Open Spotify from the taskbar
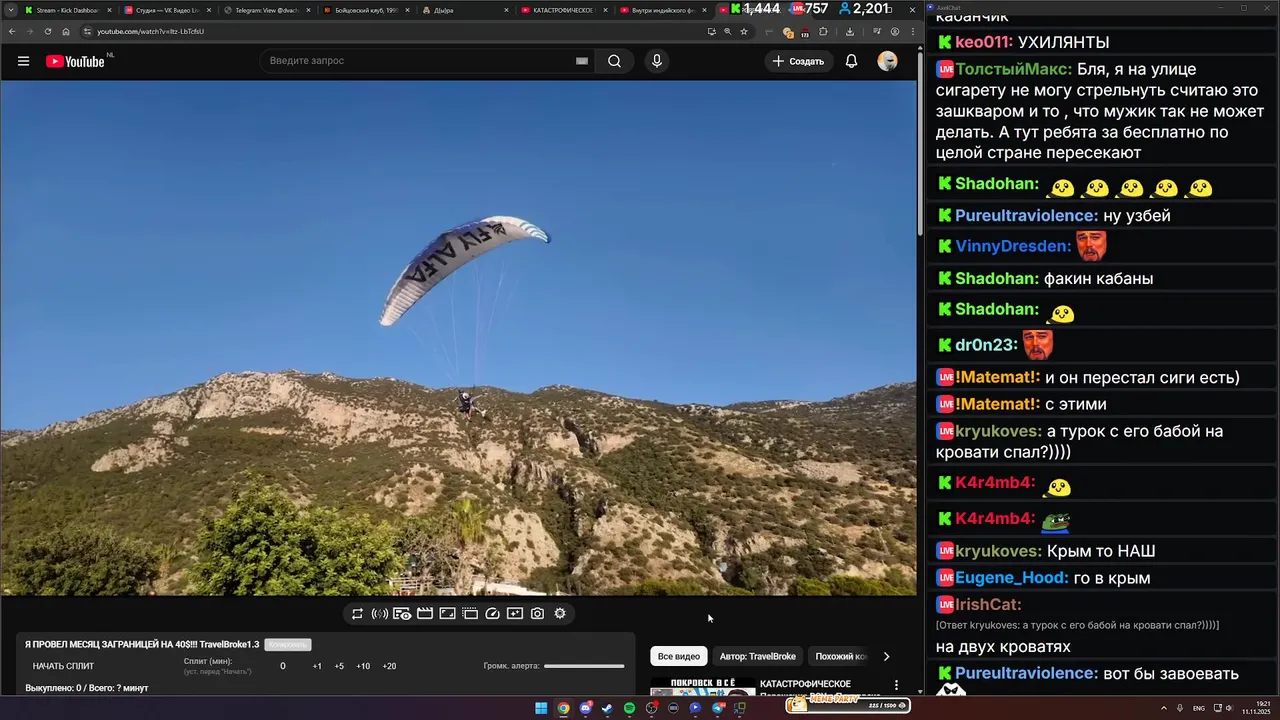 coord(629,708)
